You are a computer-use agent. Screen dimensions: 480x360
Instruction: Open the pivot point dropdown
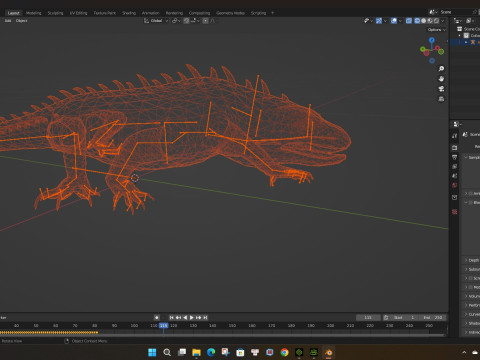pos(176,21)
